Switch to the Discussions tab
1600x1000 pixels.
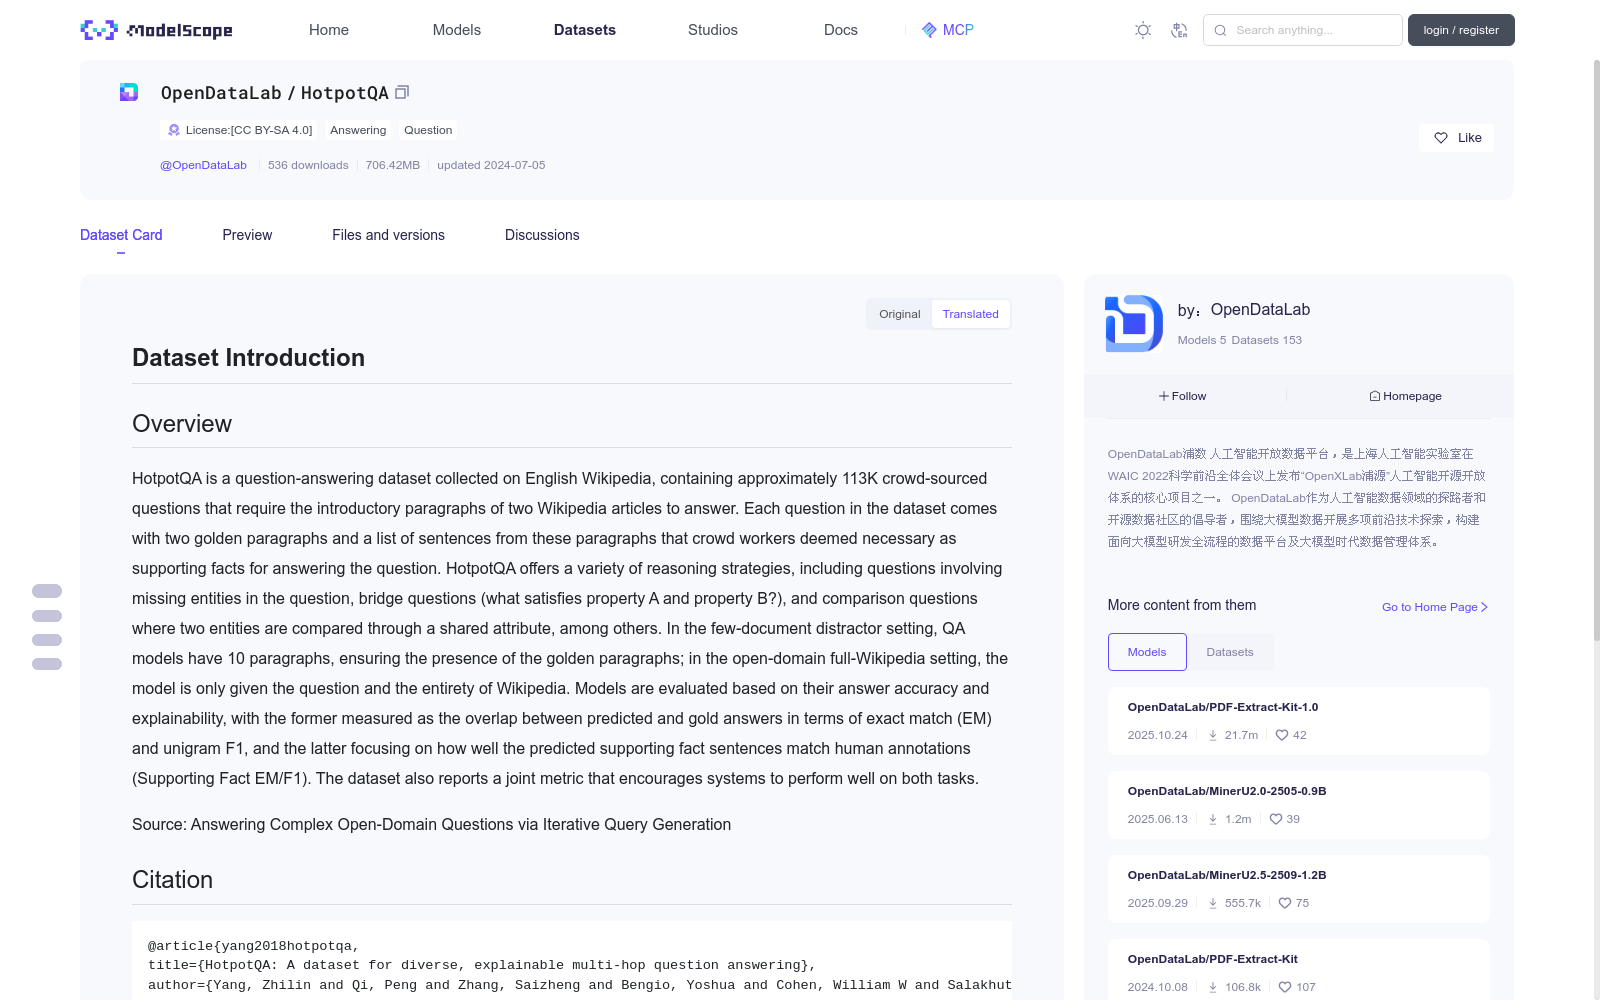point(542,235)
